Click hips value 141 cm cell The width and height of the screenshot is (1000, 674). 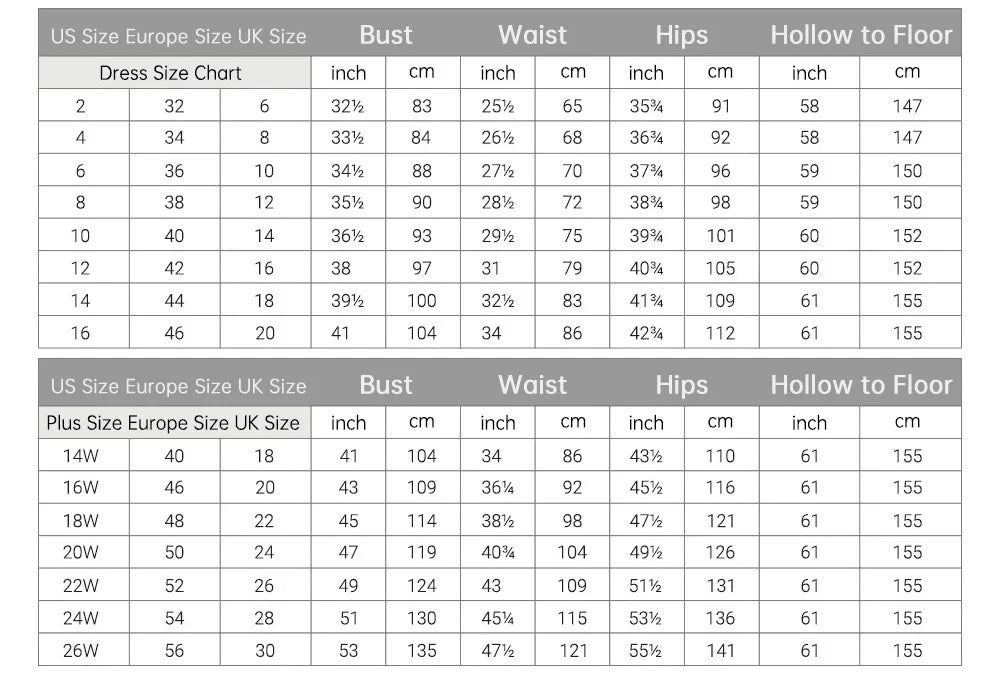pos(721,650)
